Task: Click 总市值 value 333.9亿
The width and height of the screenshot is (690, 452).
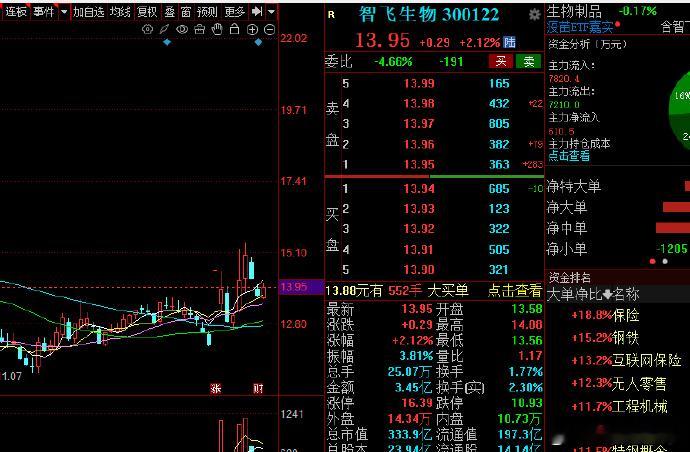Action: (x=410, y=435)
